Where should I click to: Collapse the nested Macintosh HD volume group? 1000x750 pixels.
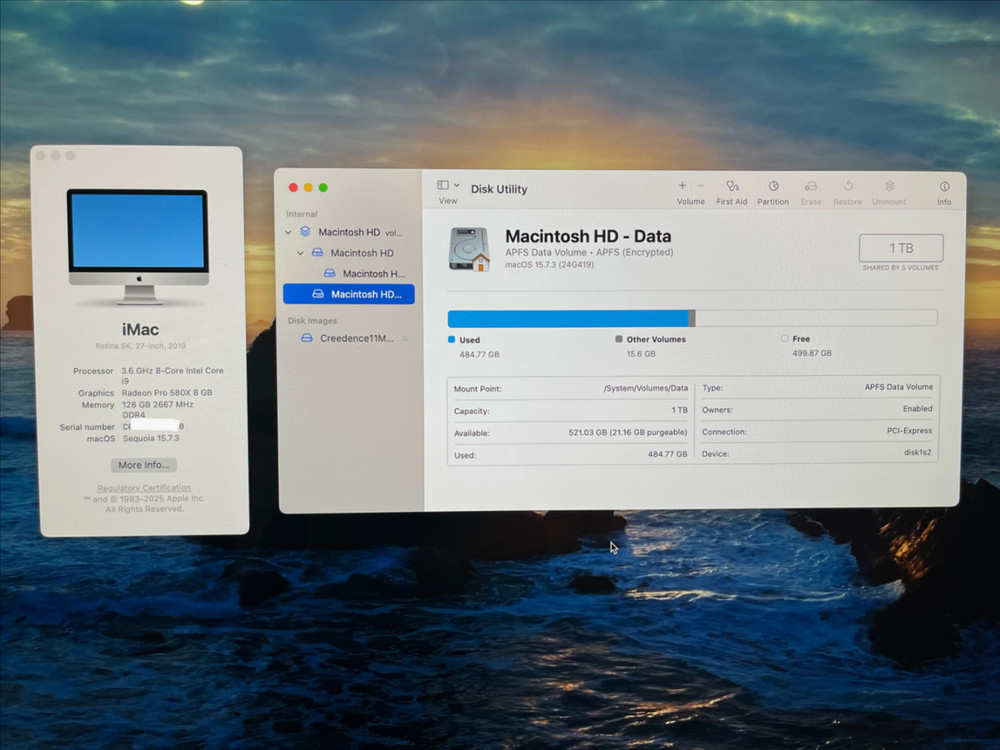[x=300, y=253]
